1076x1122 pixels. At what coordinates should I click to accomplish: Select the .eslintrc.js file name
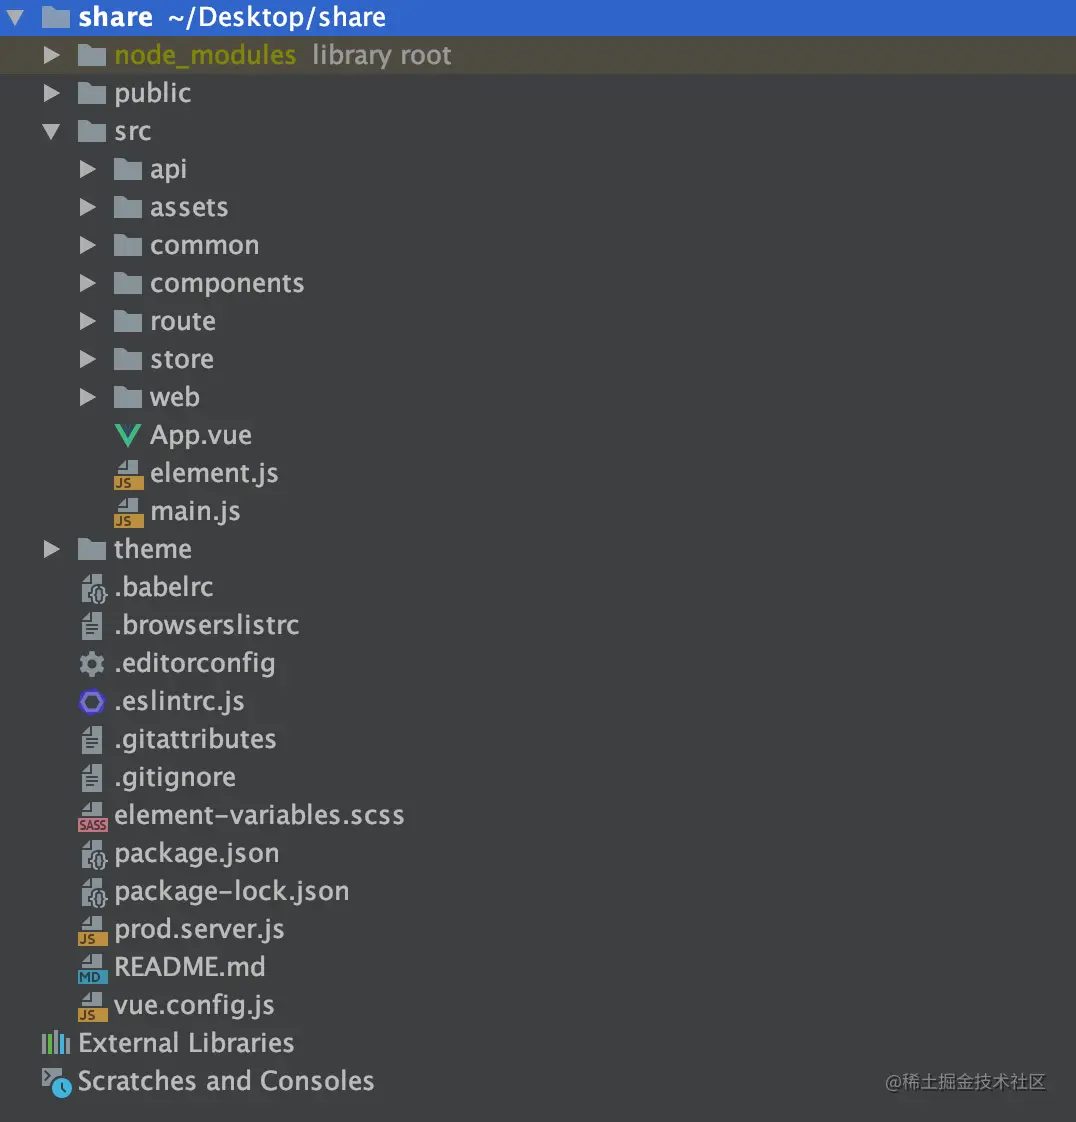pyautogui.click(x=180, y=701)
